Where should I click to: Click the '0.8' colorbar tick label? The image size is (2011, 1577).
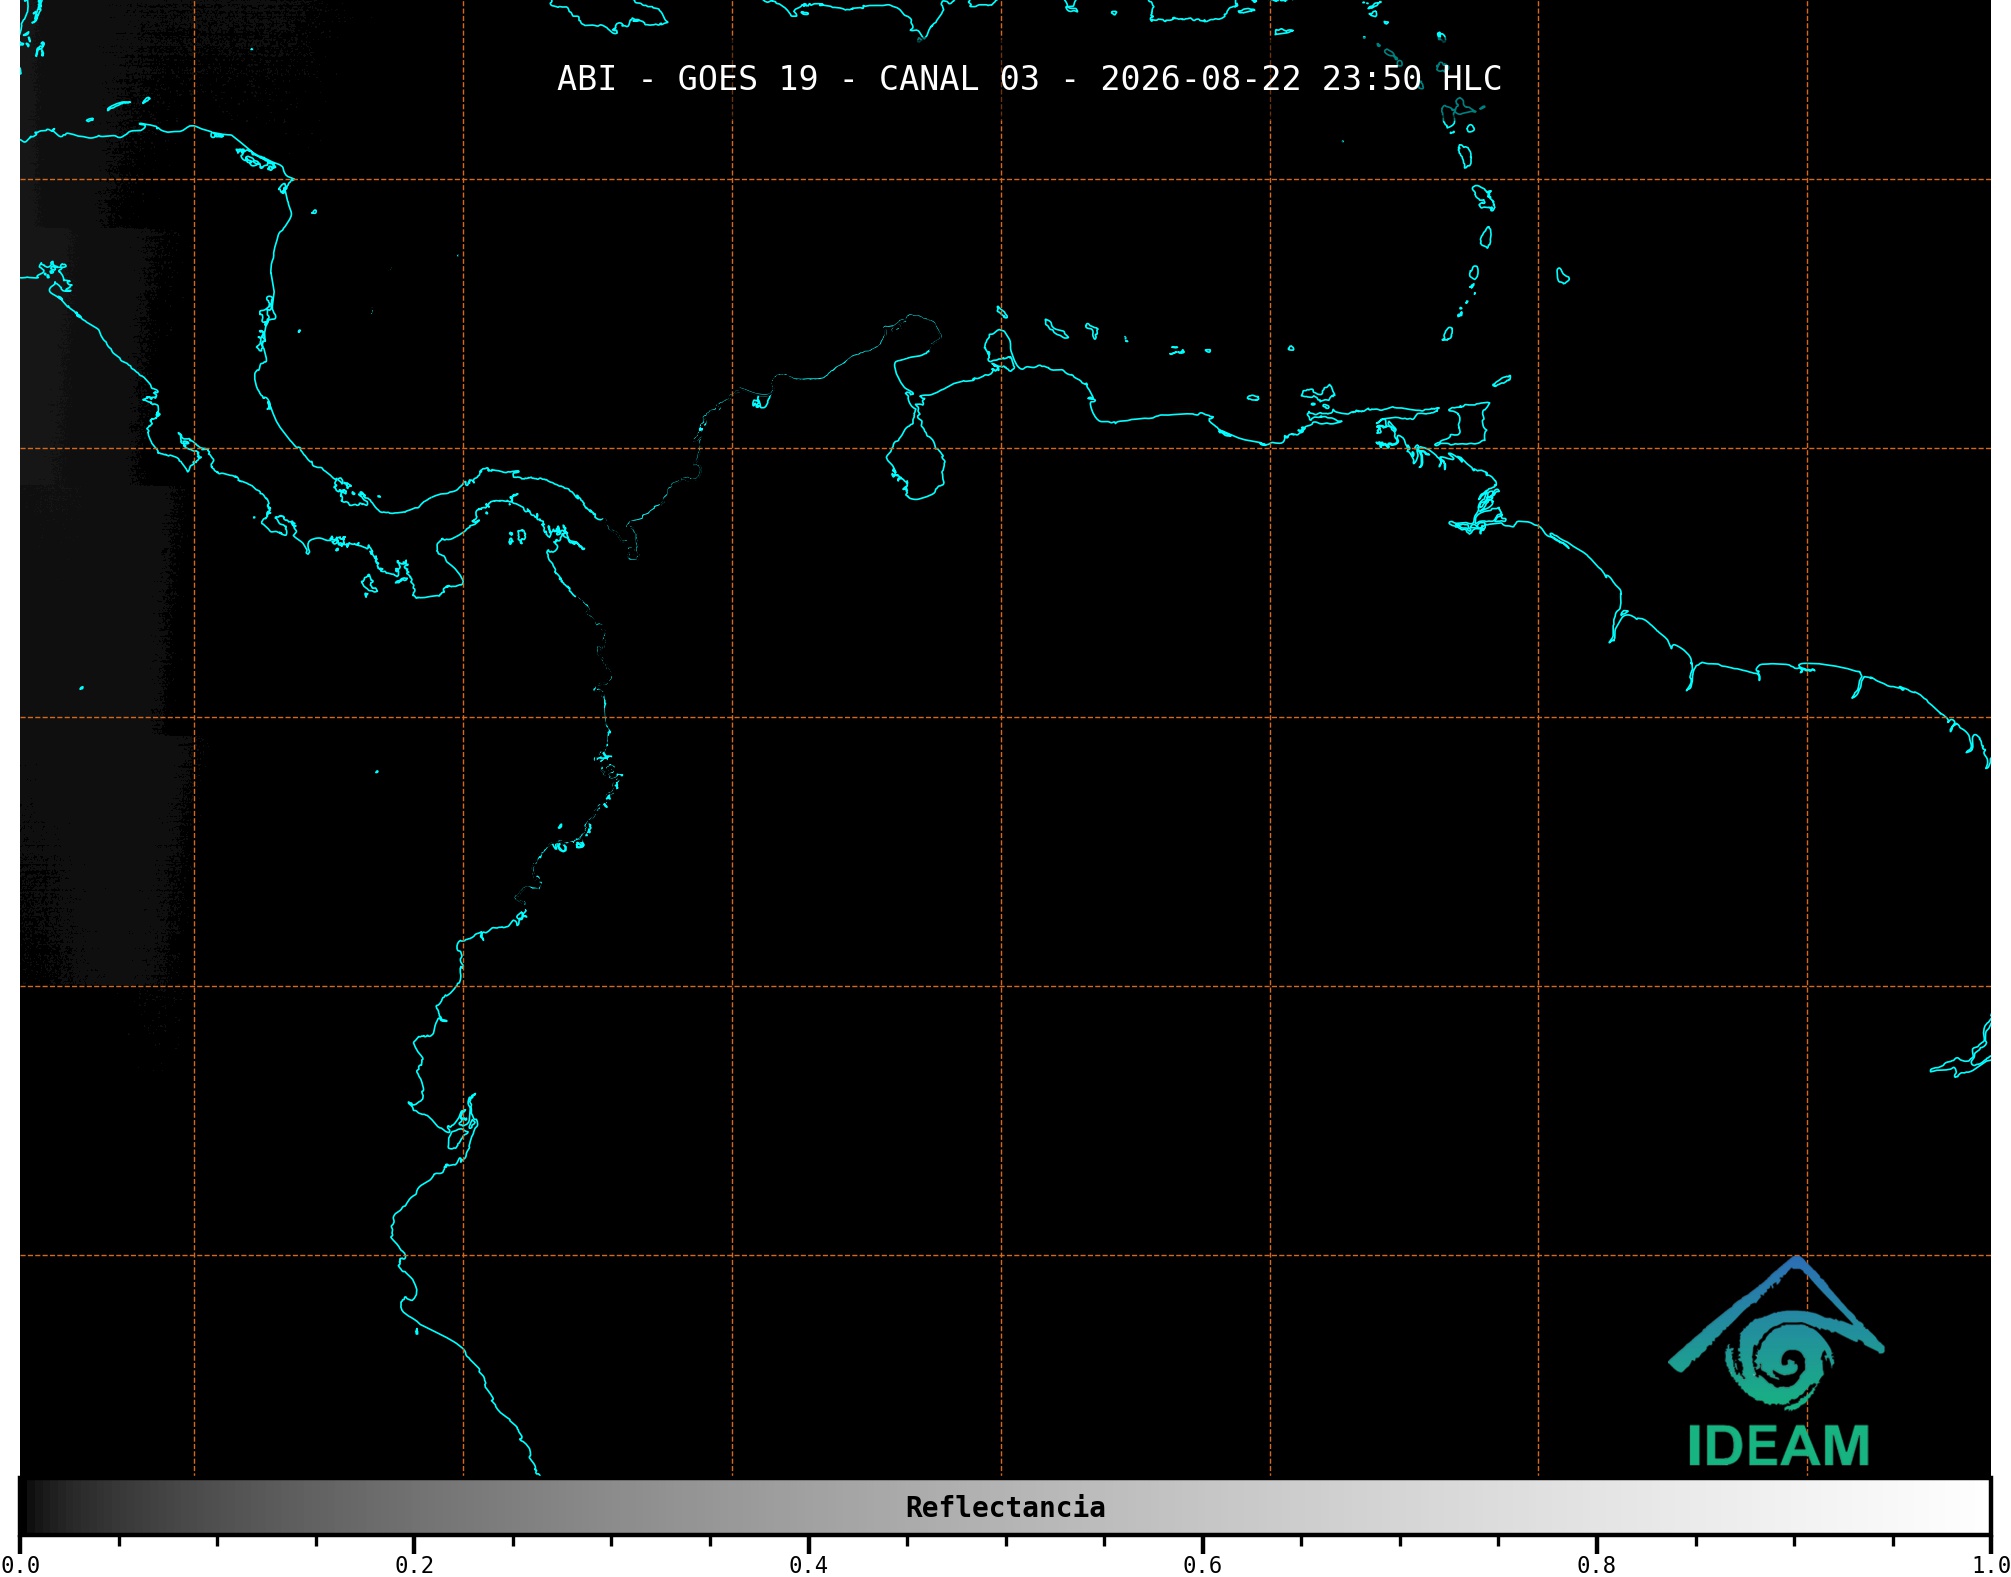click(1596, 1565)
